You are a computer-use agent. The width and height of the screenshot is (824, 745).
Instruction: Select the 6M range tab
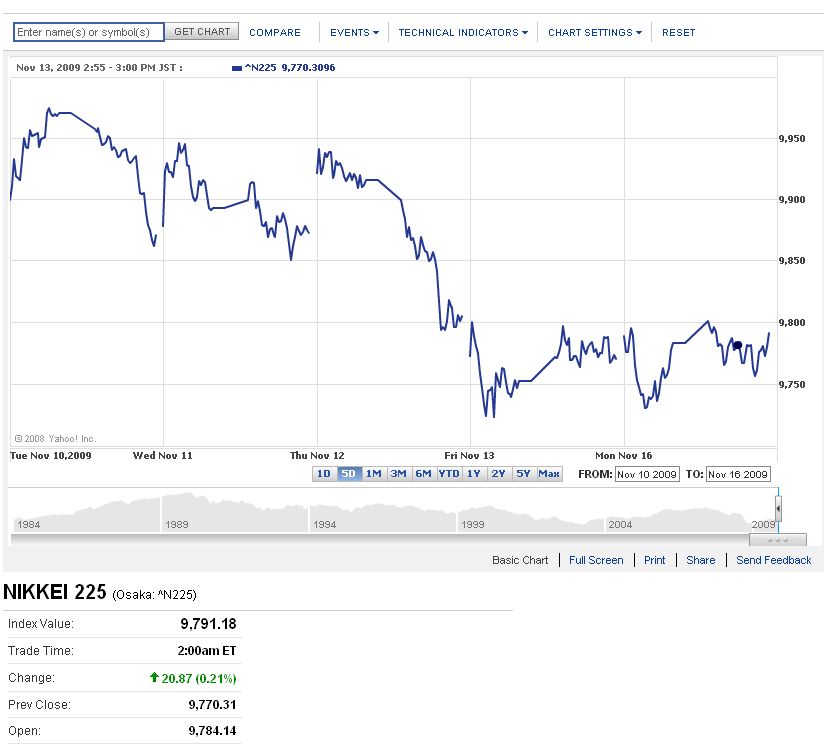(424, 474)
